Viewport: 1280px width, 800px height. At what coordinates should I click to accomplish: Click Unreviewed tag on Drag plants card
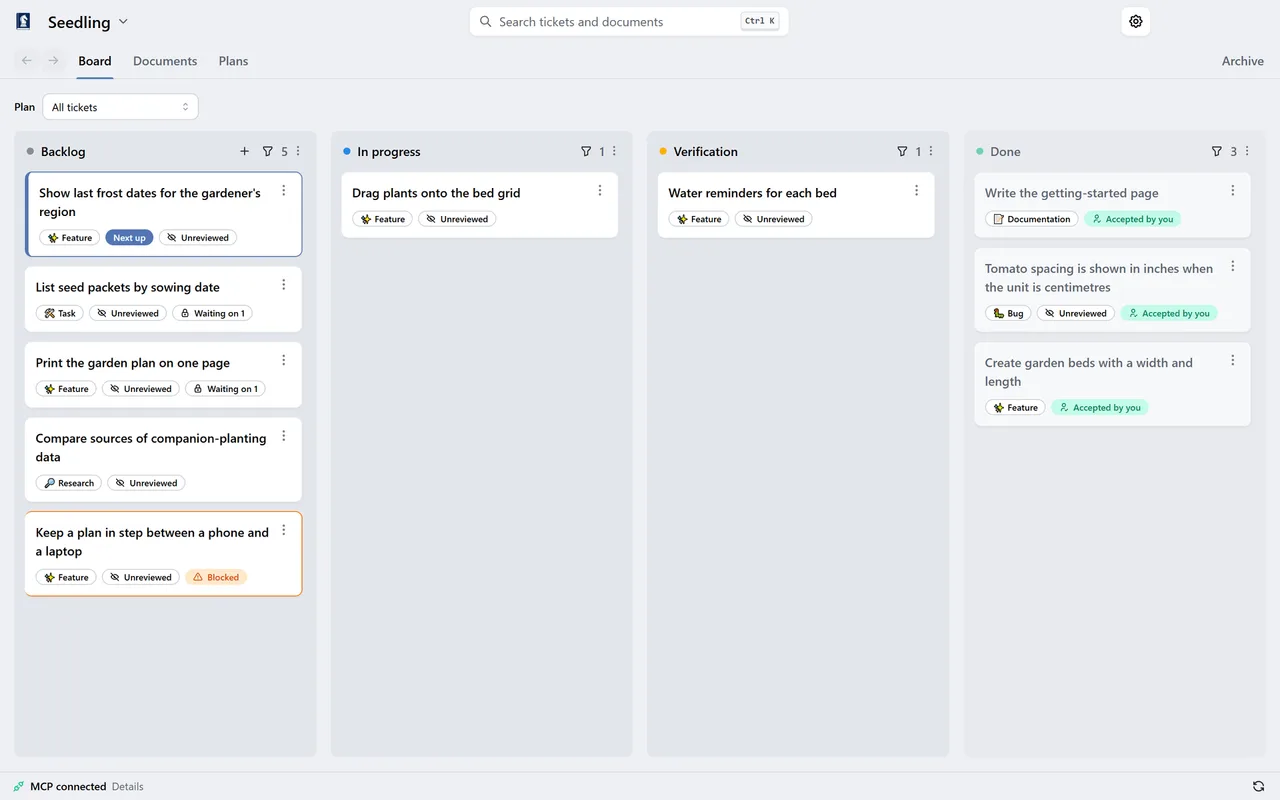tap(457, 219)
